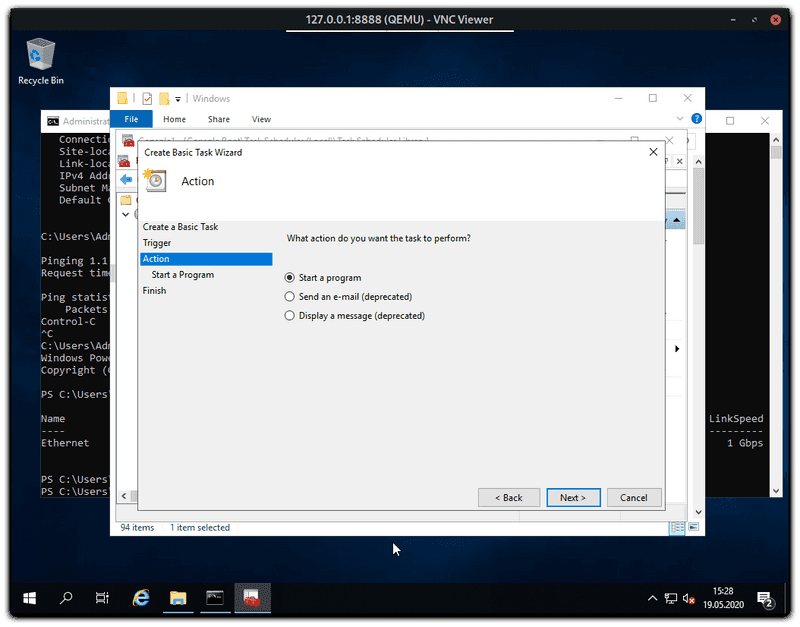Switch Explorer to details view icon
The height and width of the screenshot is (627, 800).
pos(677,528)
